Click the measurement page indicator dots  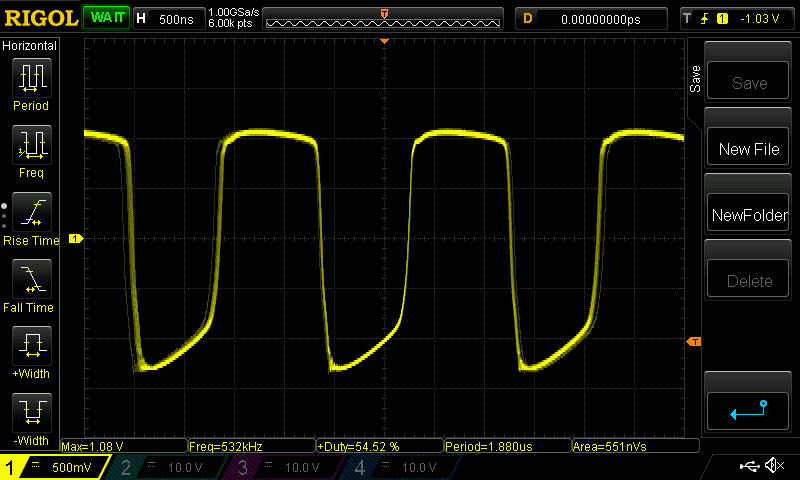coord(4,215)
